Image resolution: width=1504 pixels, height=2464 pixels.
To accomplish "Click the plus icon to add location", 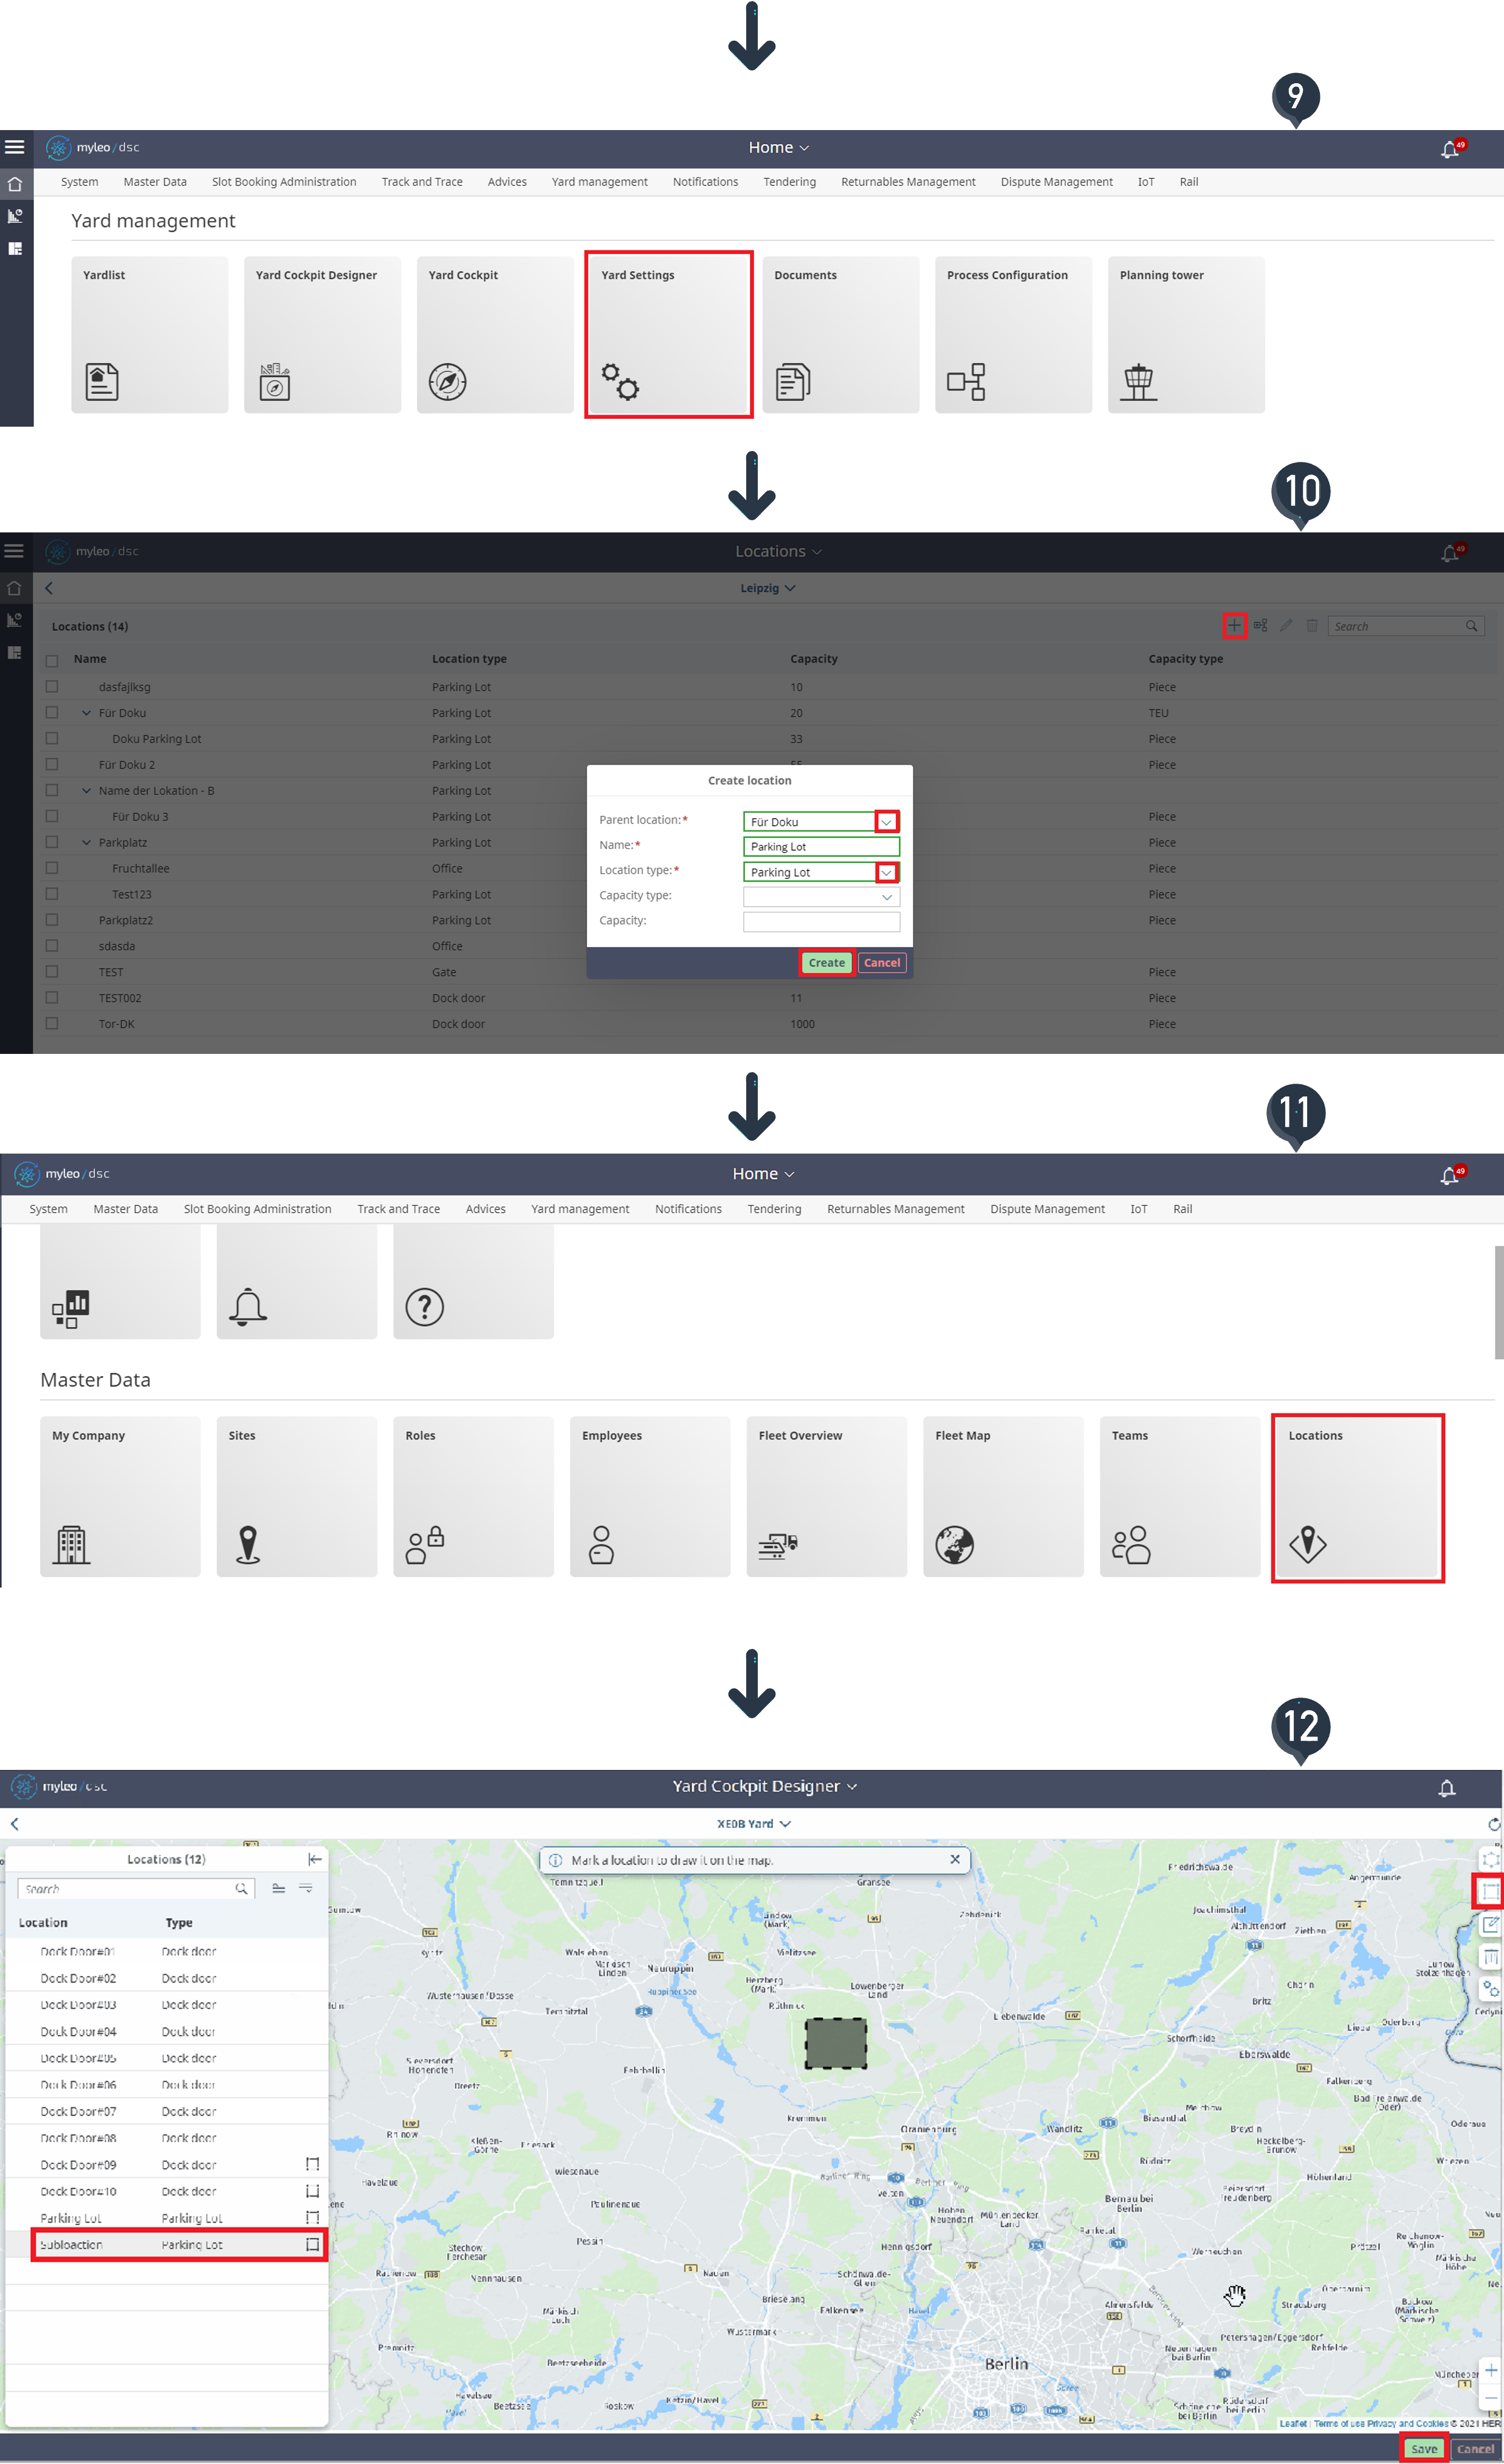I will click(x=1234, y=626).
